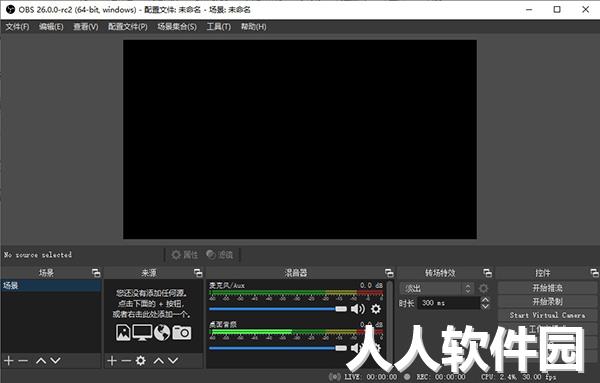
Task: Mute the 桌面音频 channel speaker
Action: click(x=357, y=347)
